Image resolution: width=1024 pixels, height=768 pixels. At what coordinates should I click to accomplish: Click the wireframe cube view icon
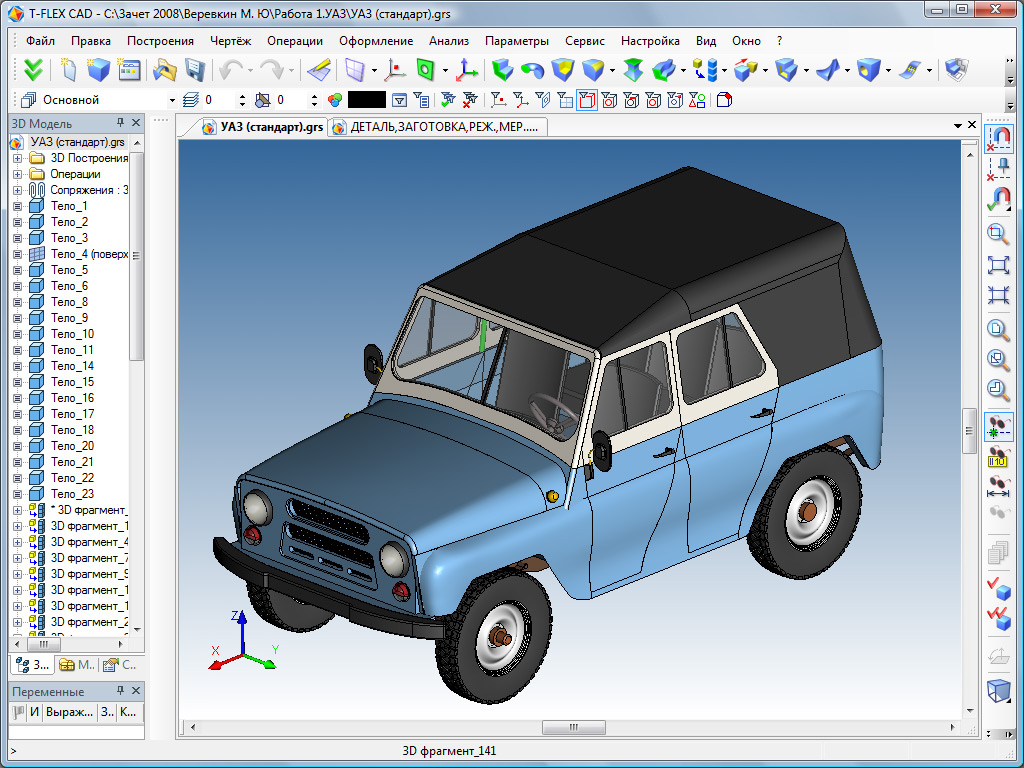[x=999, y=690]
